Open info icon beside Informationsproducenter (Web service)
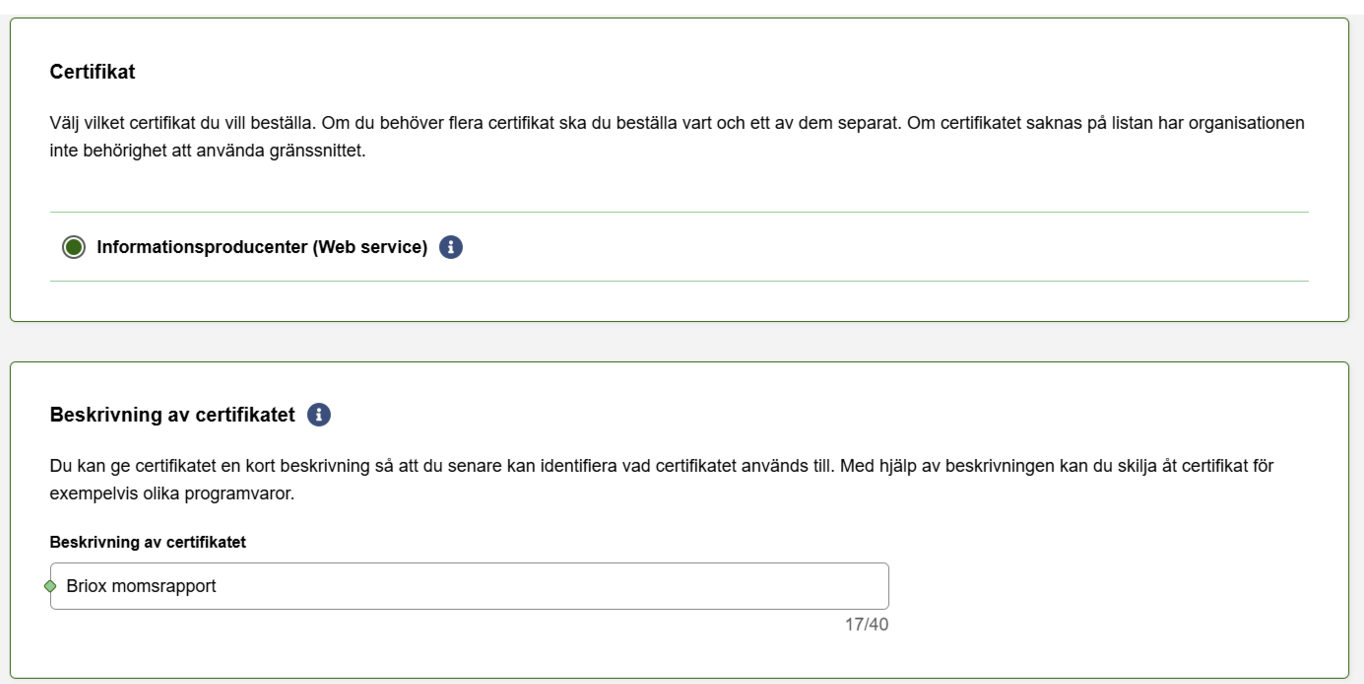Viewport: 1364px width, 684px height. point(451,247)
